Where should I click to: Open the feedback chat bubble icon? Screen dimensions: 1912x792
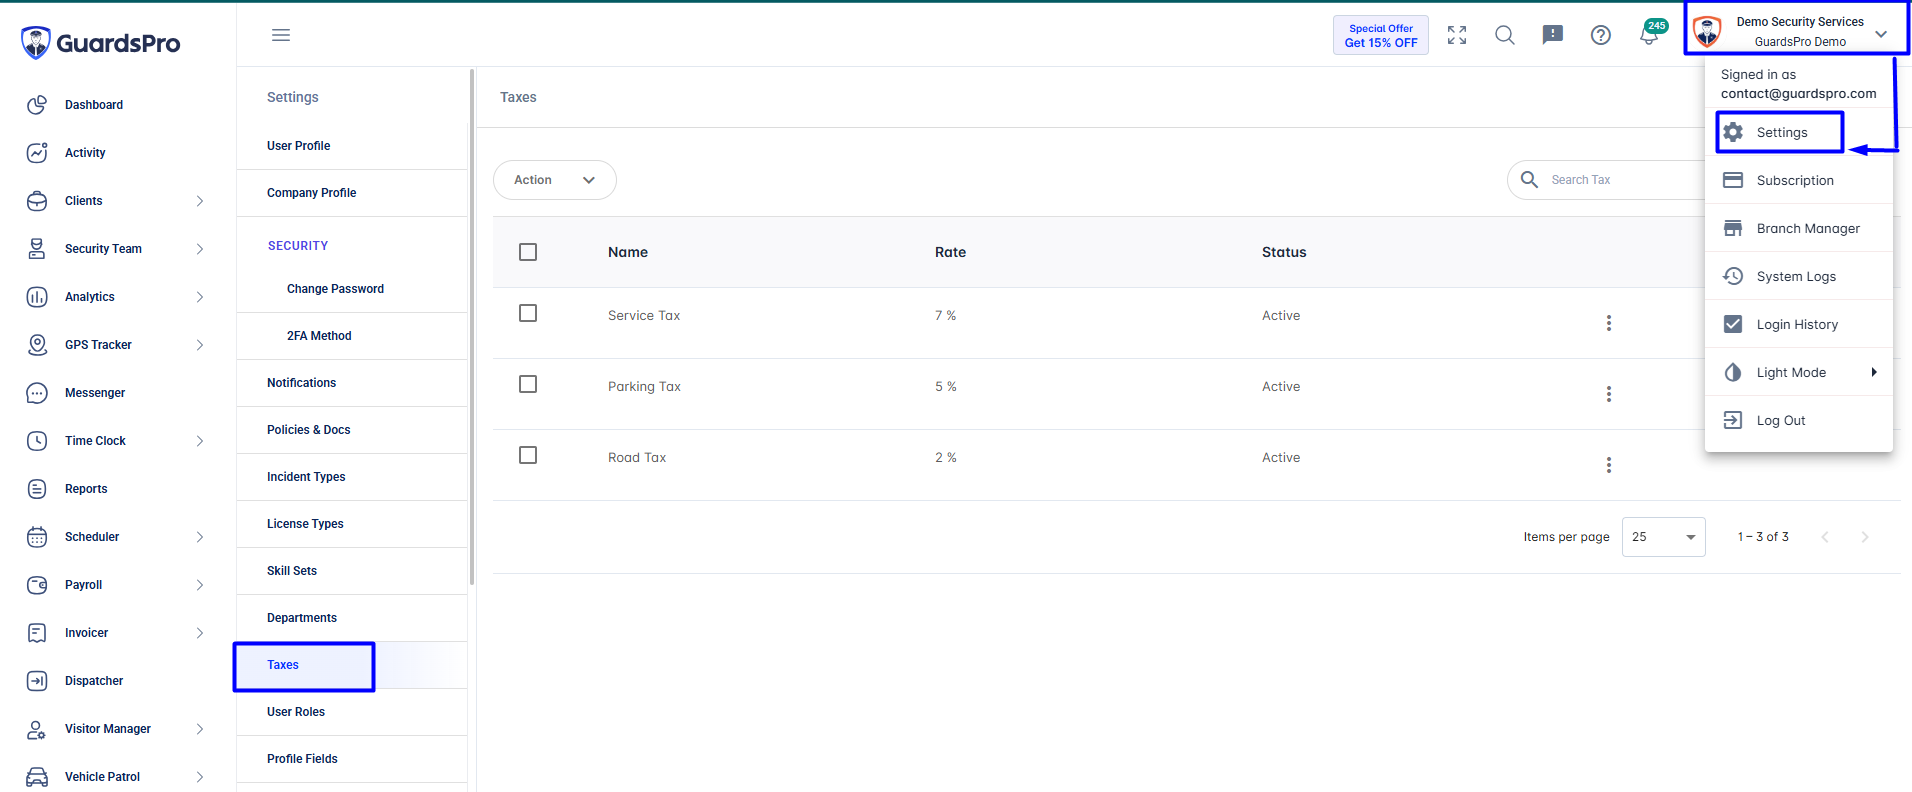1553,35
